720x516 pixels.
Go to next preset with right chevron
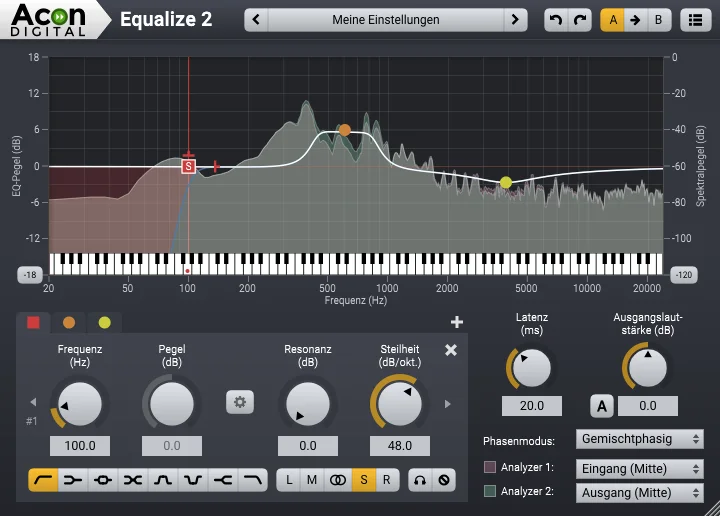(x=515, y=20)
